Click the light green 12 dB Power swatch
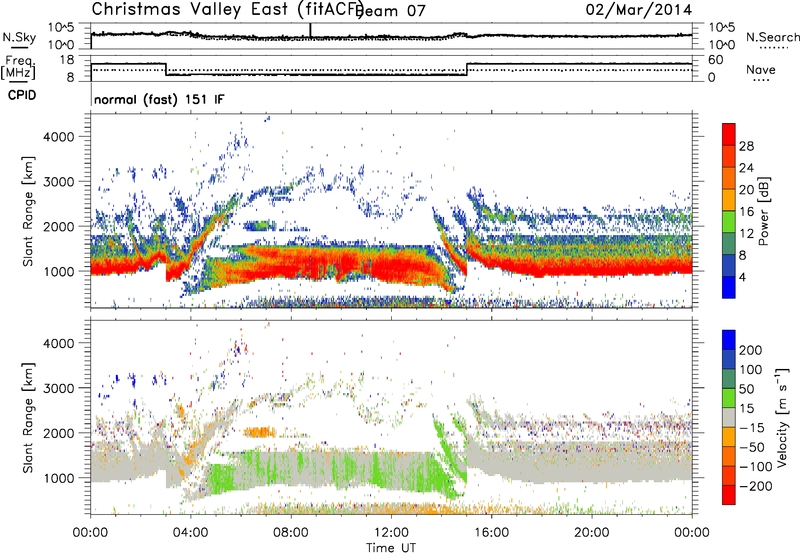800x554 pixels. click(x=729, y=222)
